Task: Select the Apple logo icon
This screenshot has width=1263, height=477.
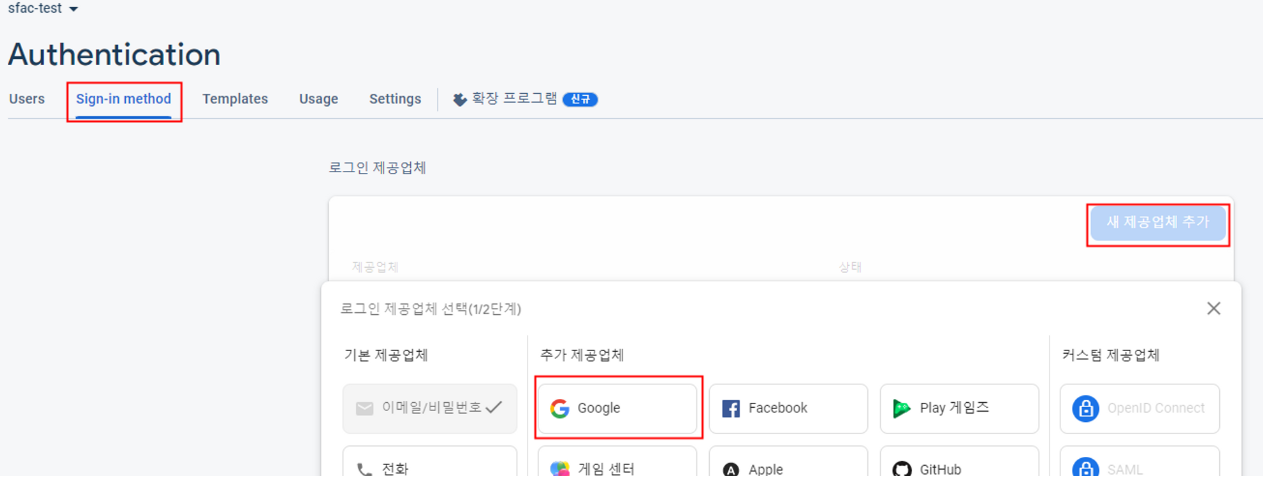Action: [x=731, y=470]
